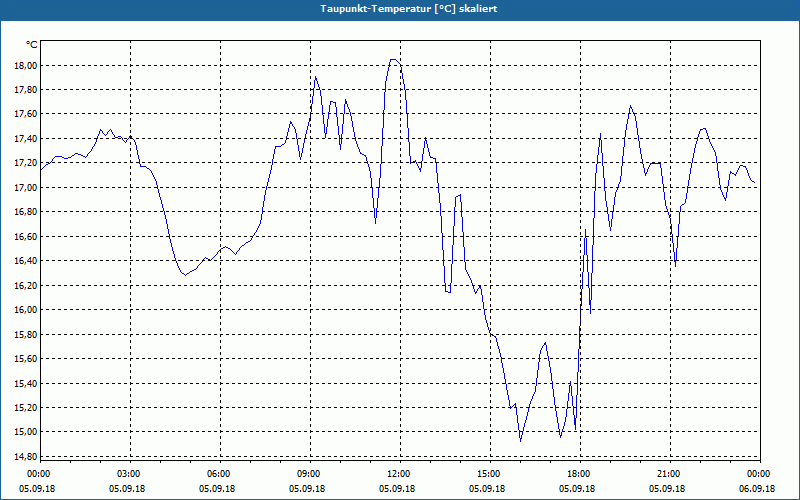Click the 15,20 axis value
Viewport: 800px width, 500px height.
tap(26, 408)
